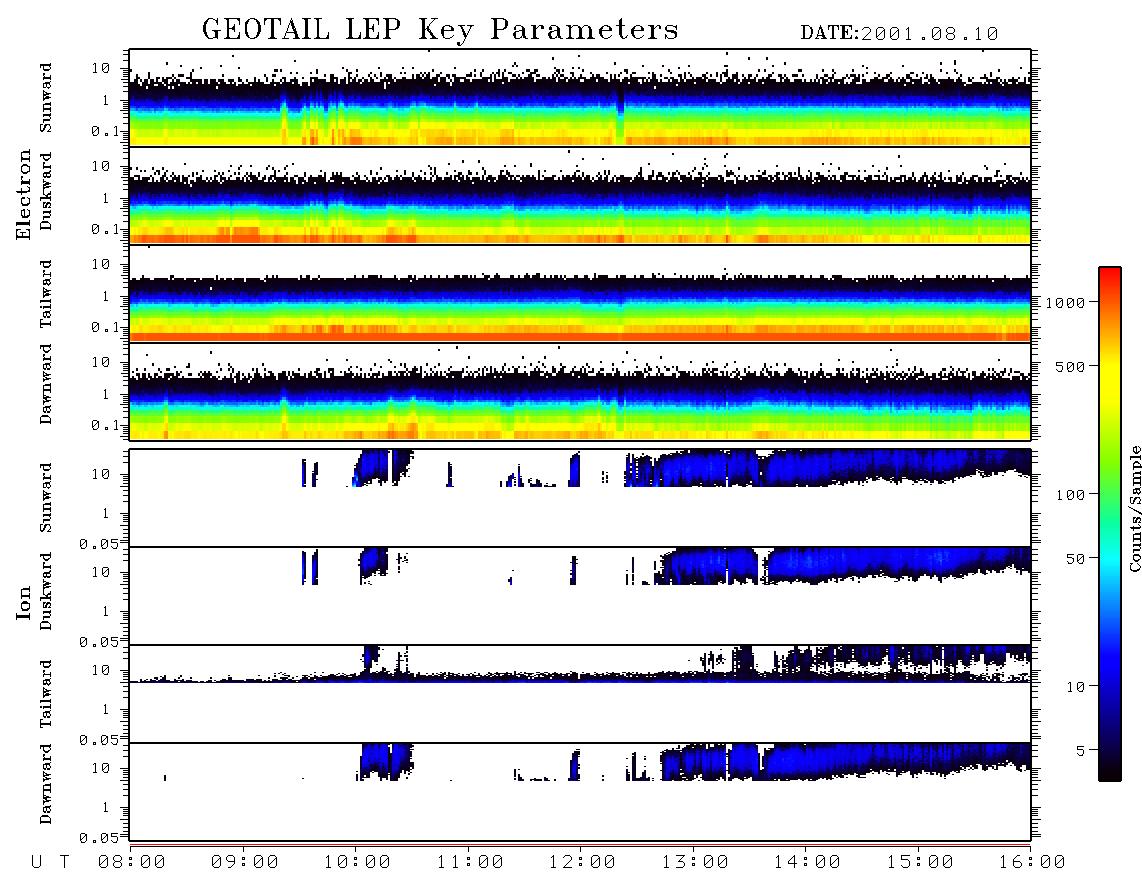Click the Ion 'Tailward' panel label
The image size is (1142, 880).
45,694
